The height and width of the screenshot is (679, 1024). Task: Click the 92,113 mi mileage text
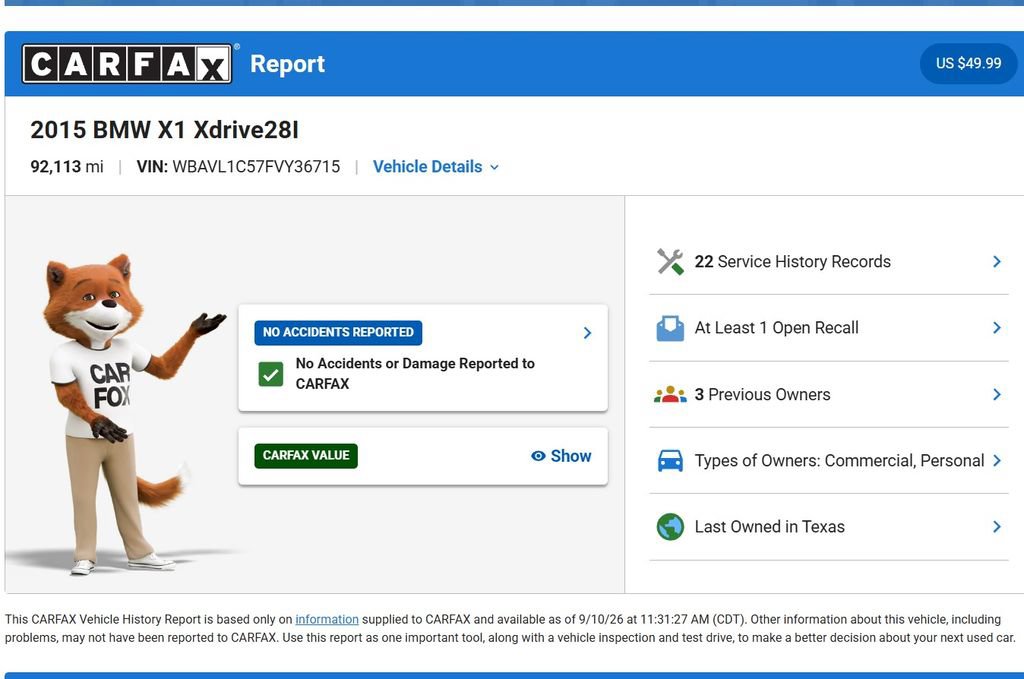click(x=67, y=166)
